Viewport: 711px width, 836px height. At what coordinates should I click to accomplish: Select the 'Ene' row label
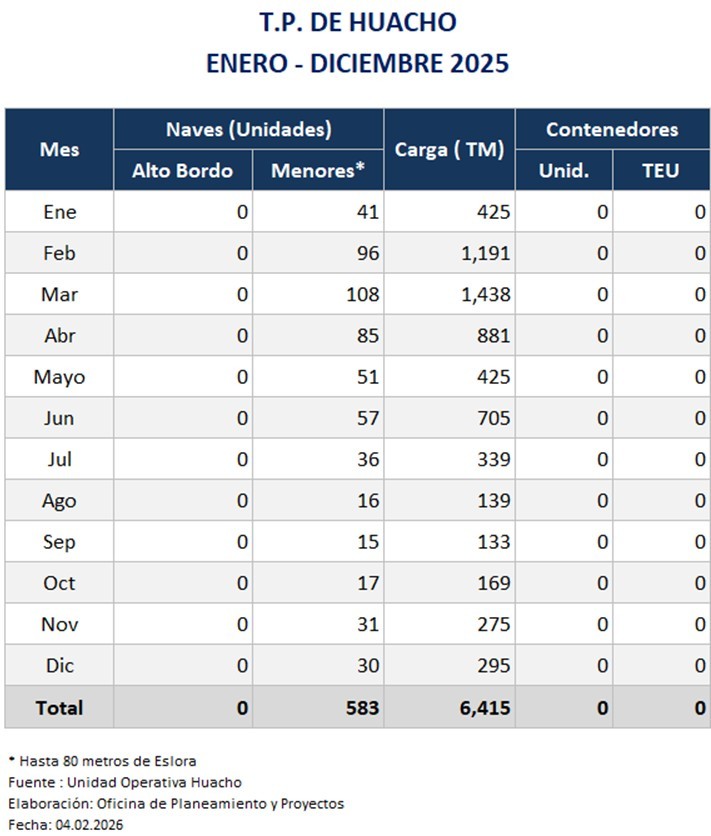point(59,212)
